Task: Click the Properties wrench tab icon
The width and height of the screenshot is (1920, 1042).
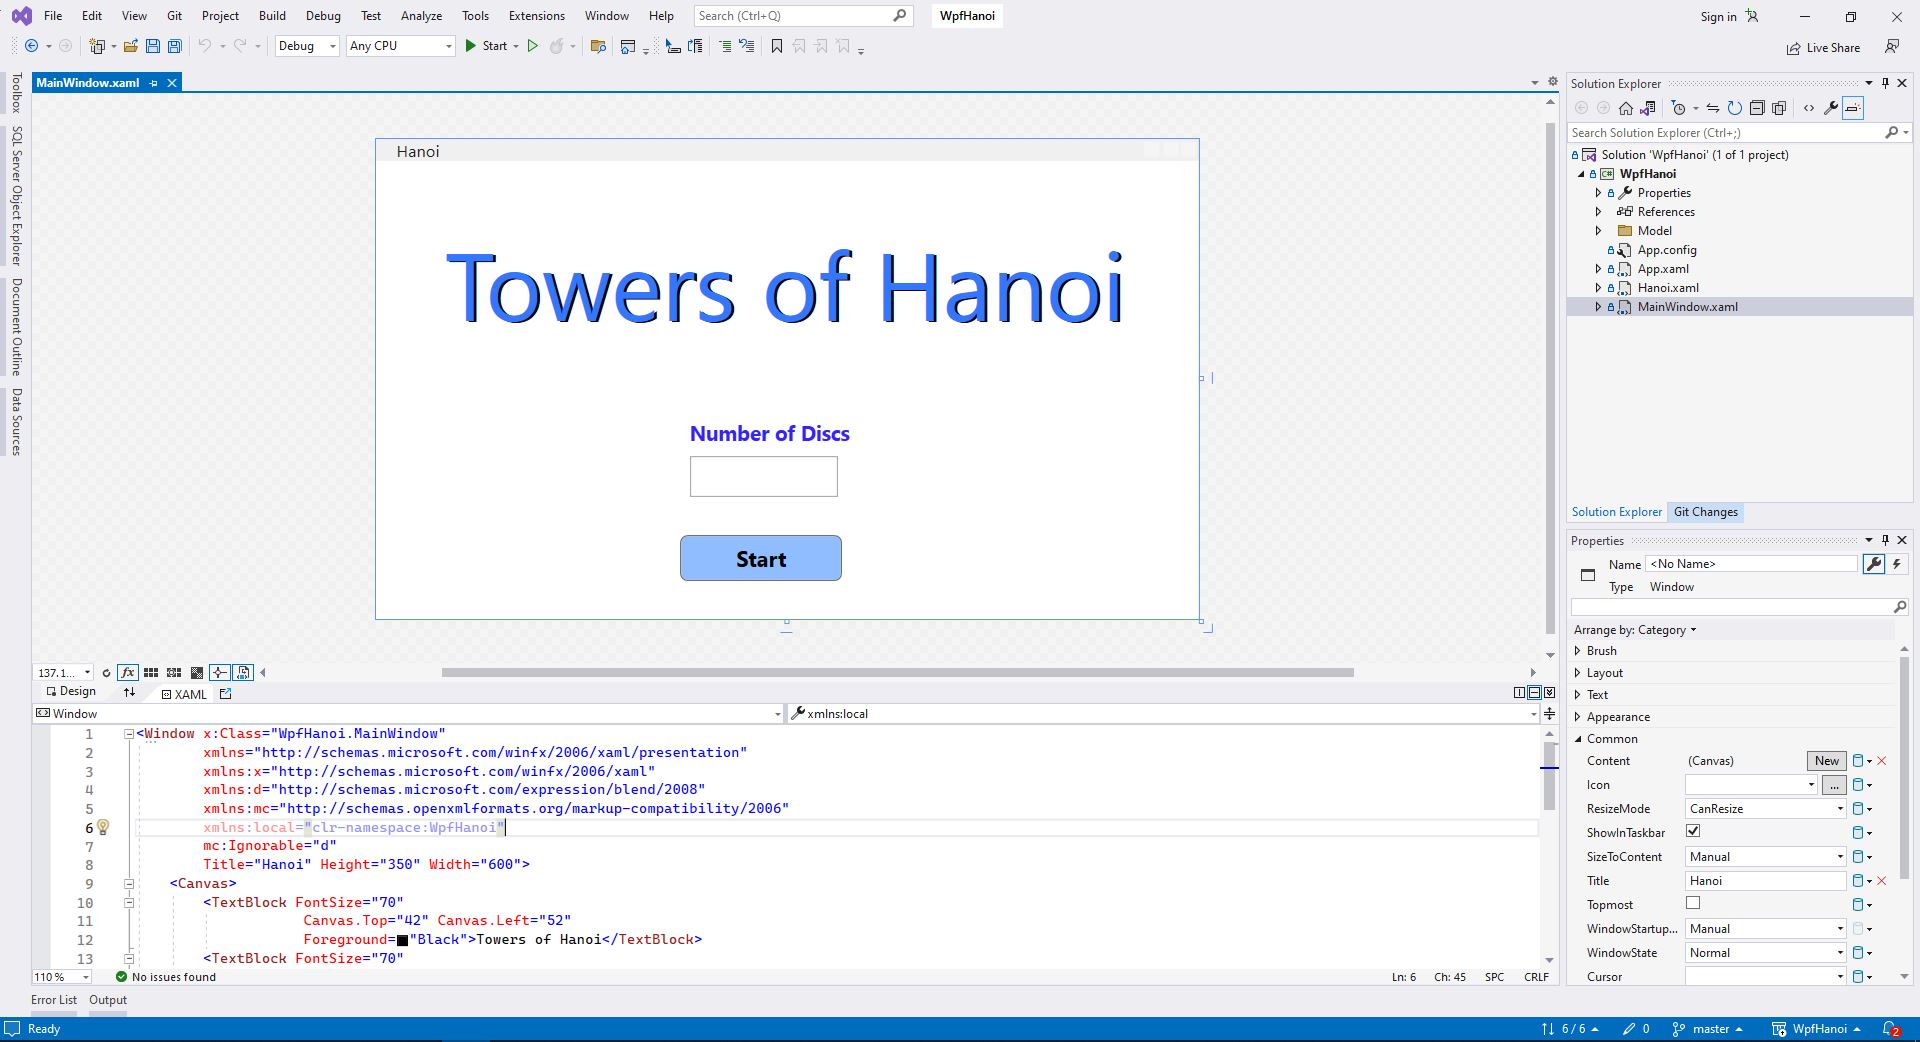Action: point(1874,564)
